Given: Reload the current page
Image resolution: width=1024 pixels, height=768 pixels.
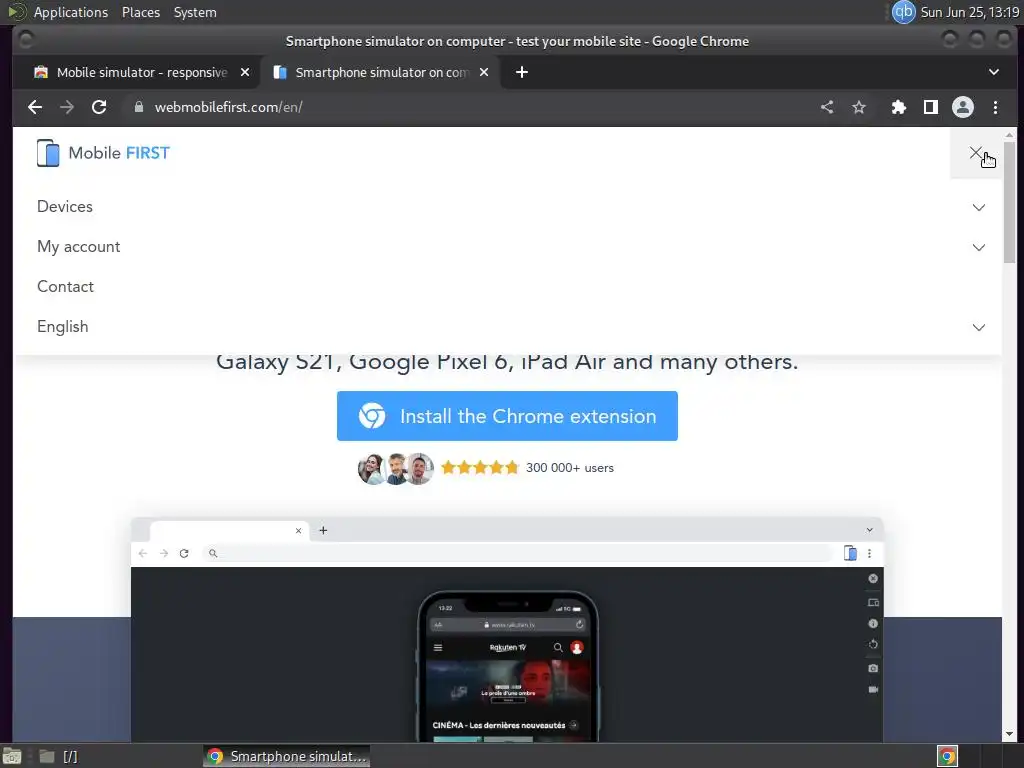Looking at the screenshot, I should [99, 107].
